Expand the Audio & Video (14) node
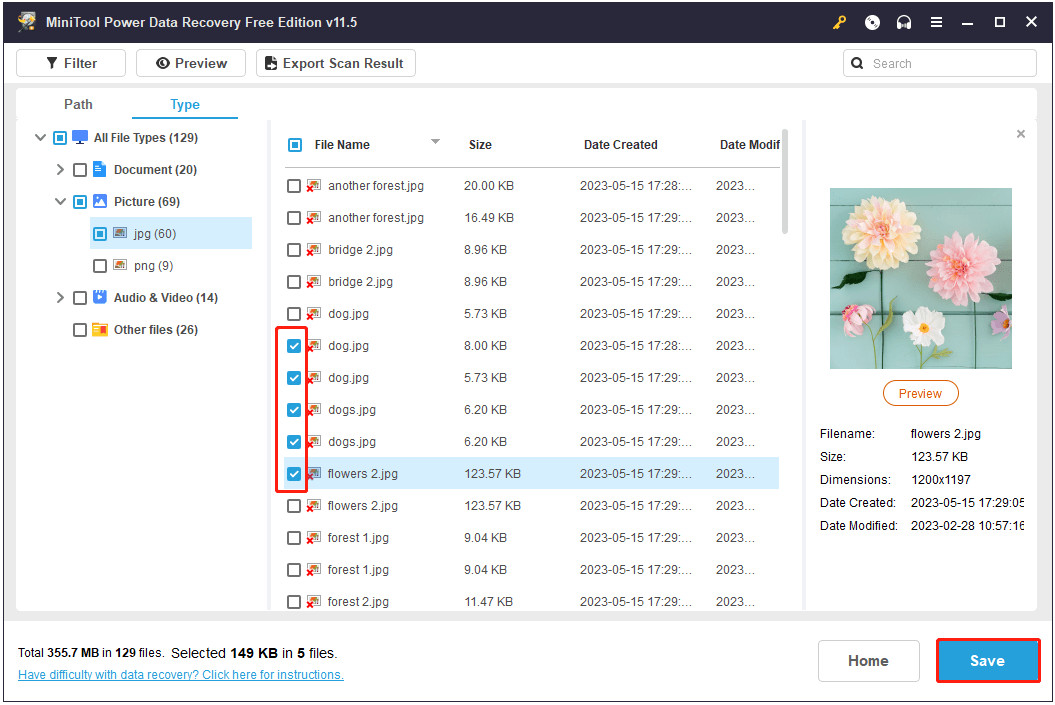 60,297
